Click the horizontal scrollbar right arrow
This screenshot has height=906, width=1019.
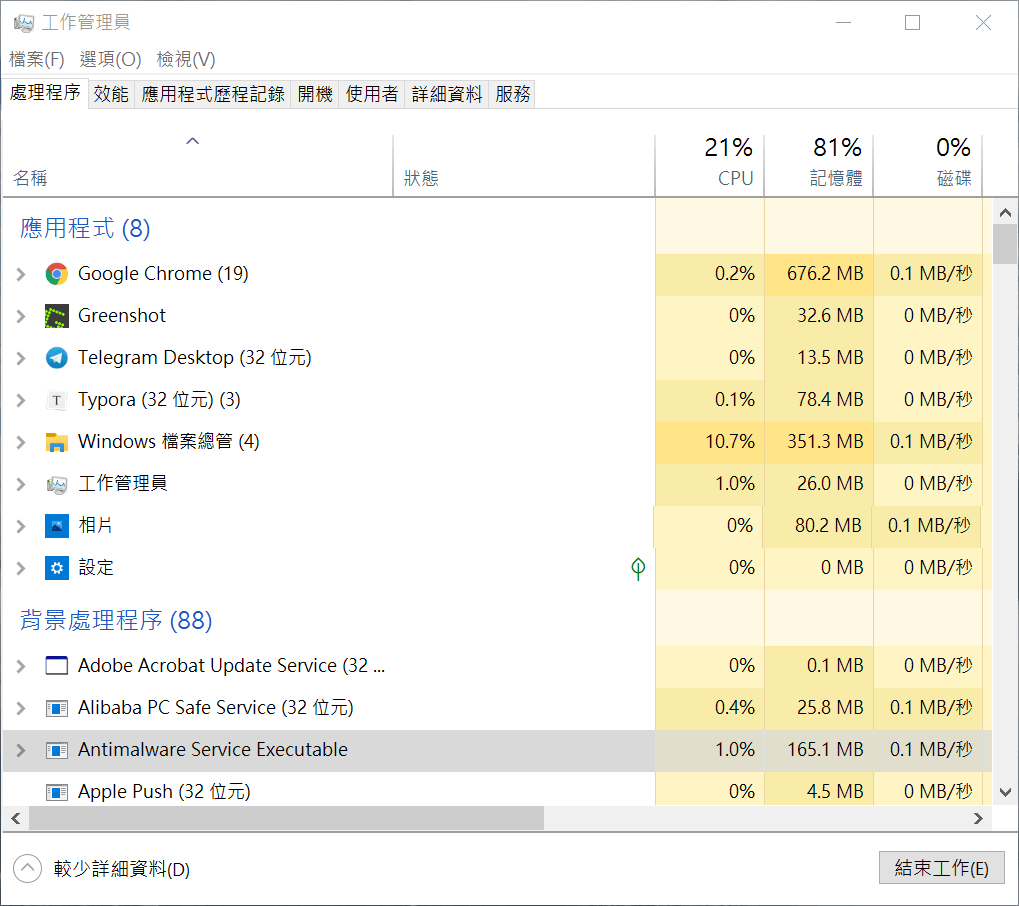click(978, 819)
